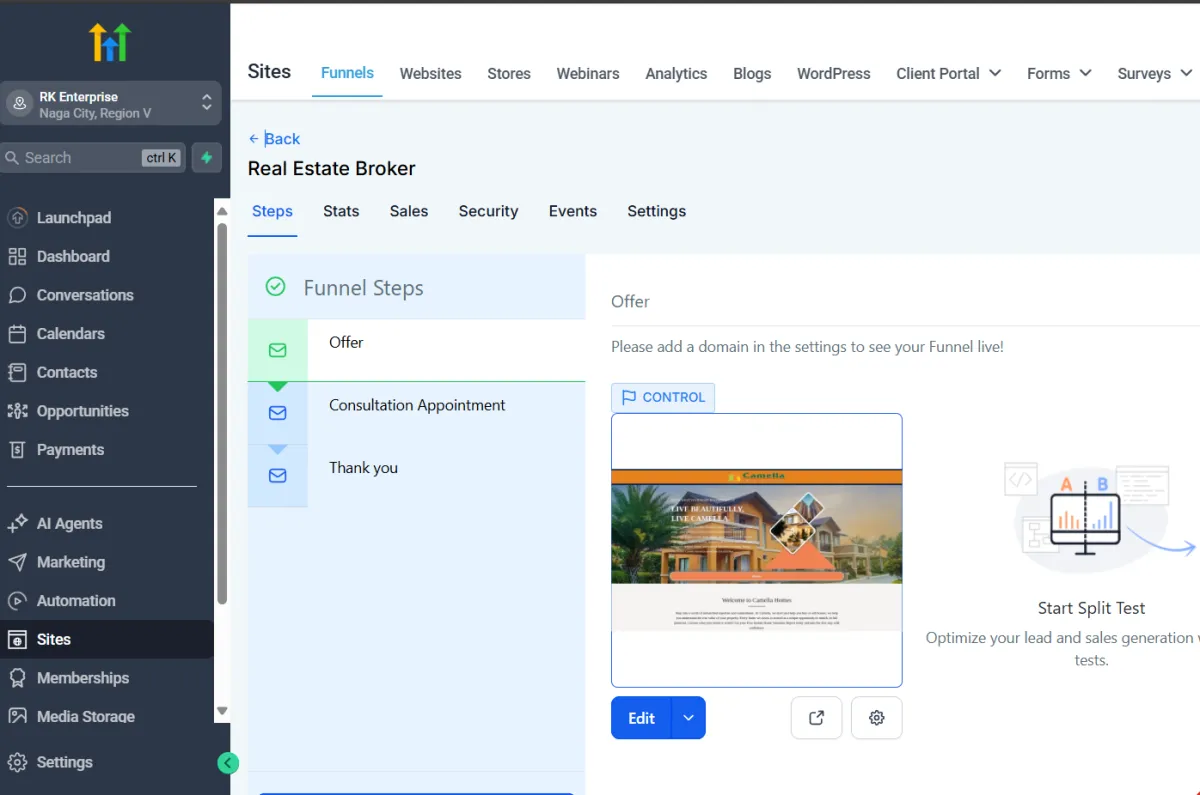Open page settings gear icon below thumbnail
The image size is (1200, 795).
click(877, 718)
